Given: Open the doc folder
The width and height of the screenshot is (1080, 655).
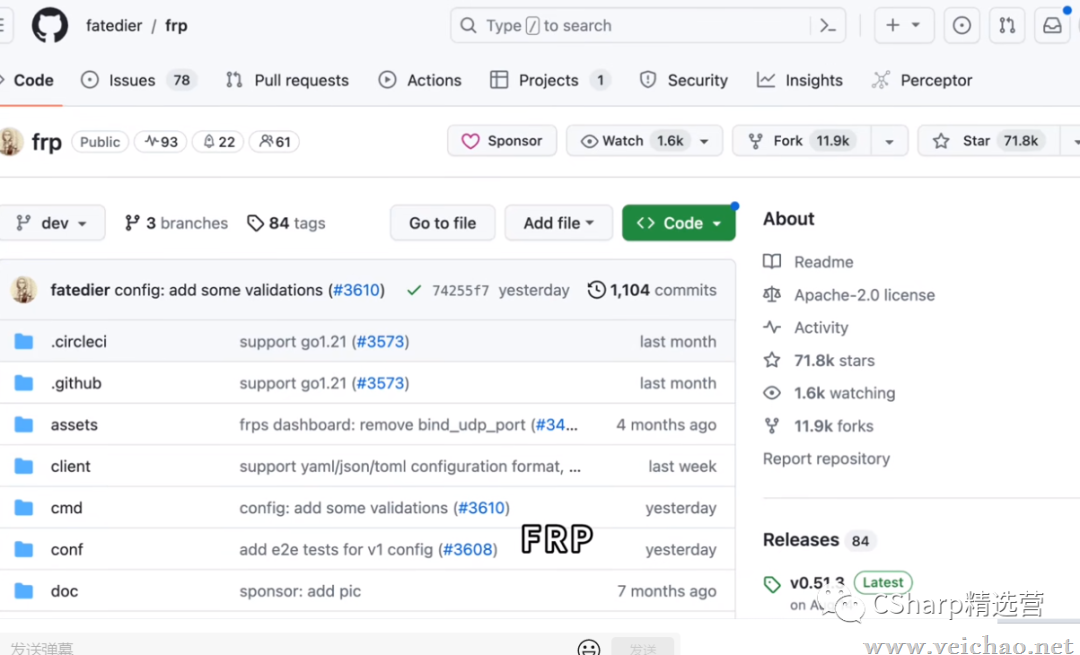Looking at the screenshot, I should click(64, 591).
